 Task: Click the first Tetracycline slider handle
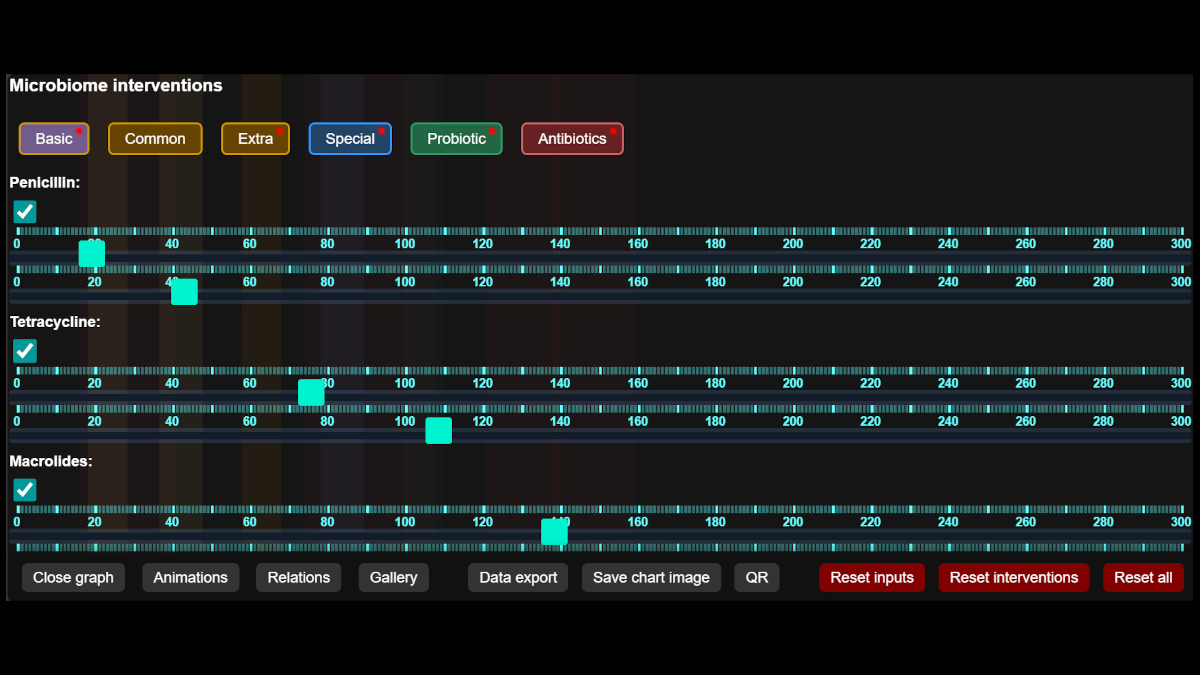click(311, 393)
